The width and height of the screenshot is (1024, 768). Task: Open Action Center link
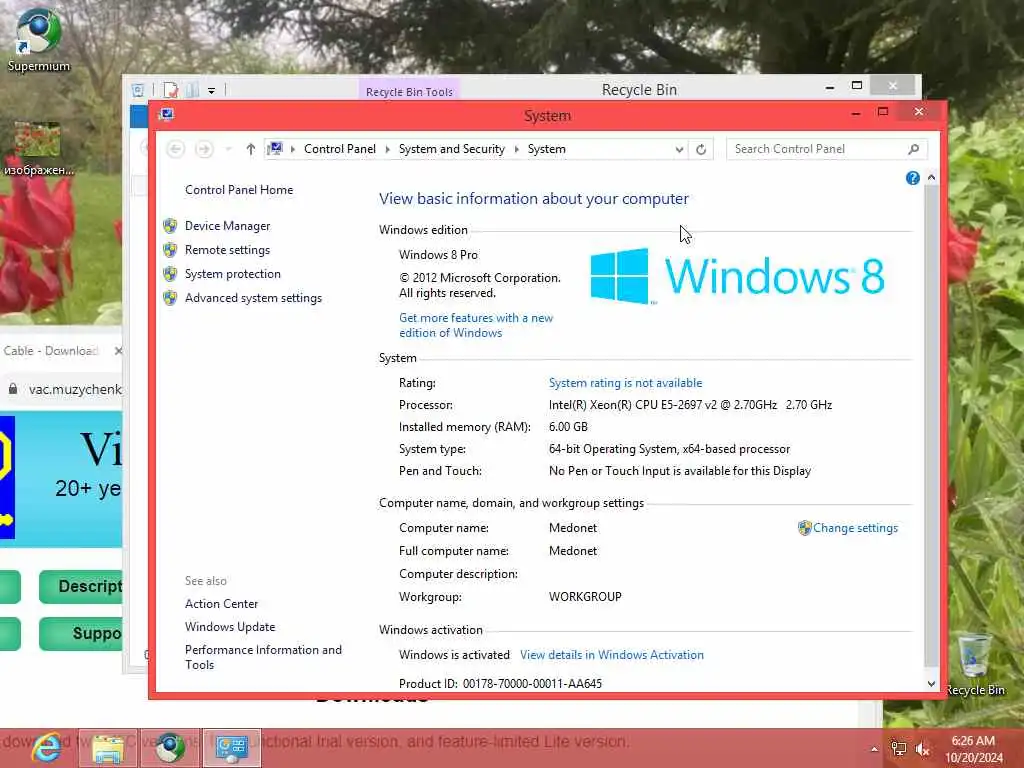[221, 604]
